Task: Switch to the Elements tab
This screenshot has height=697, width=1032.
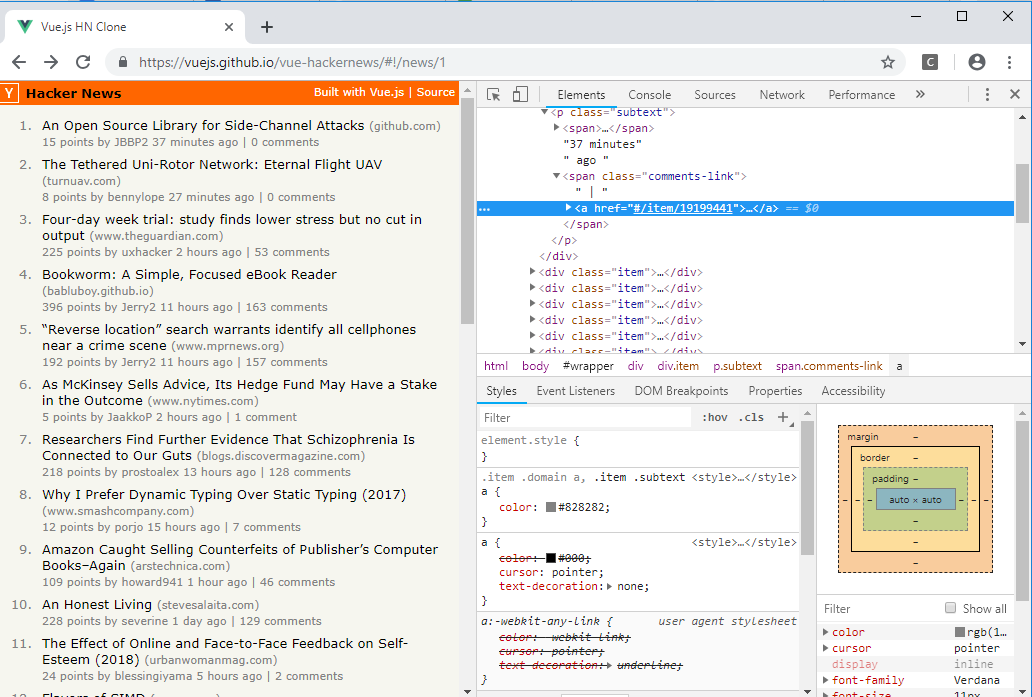Action: point(581,95)
